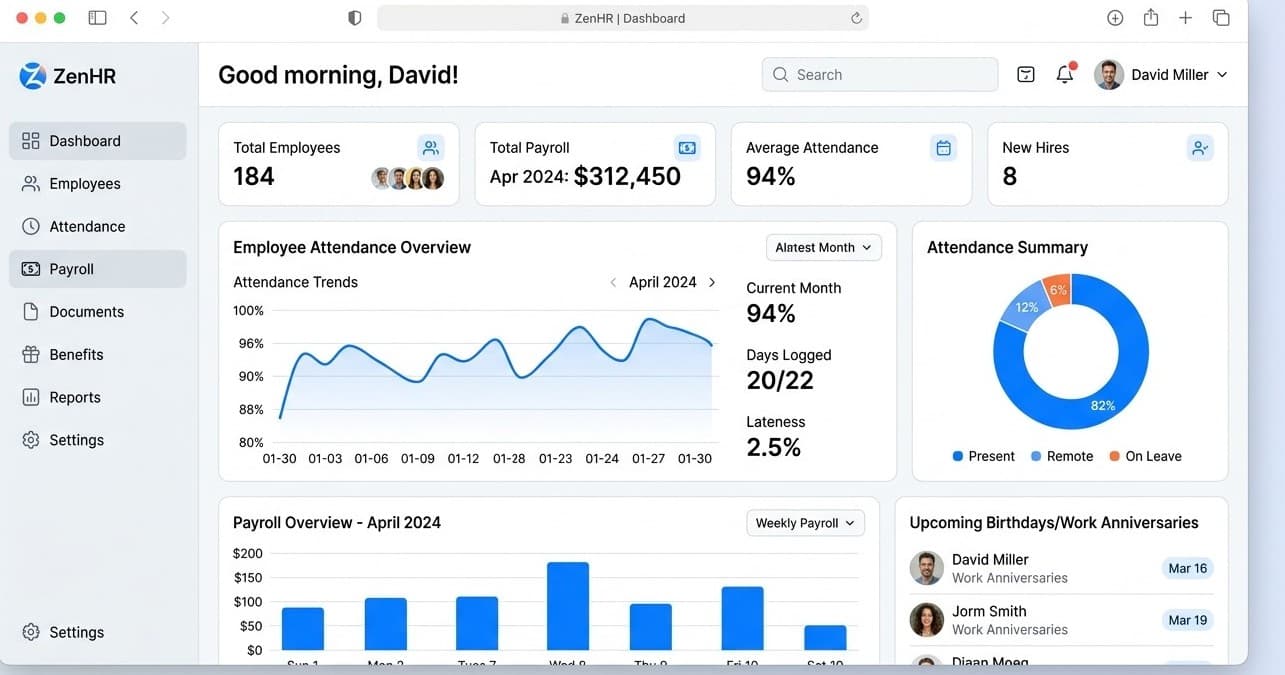Click the Total Employees value 184

254,177
